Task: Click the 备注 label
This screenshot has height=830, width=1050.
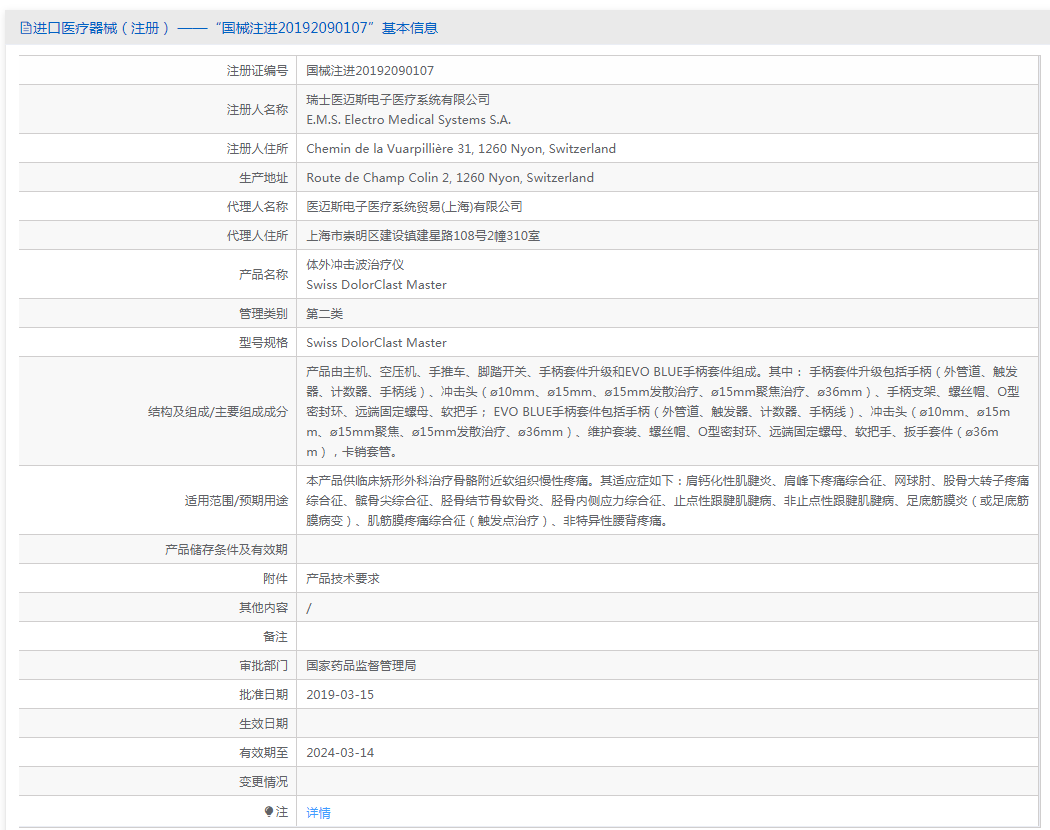Action: (275, 637)
